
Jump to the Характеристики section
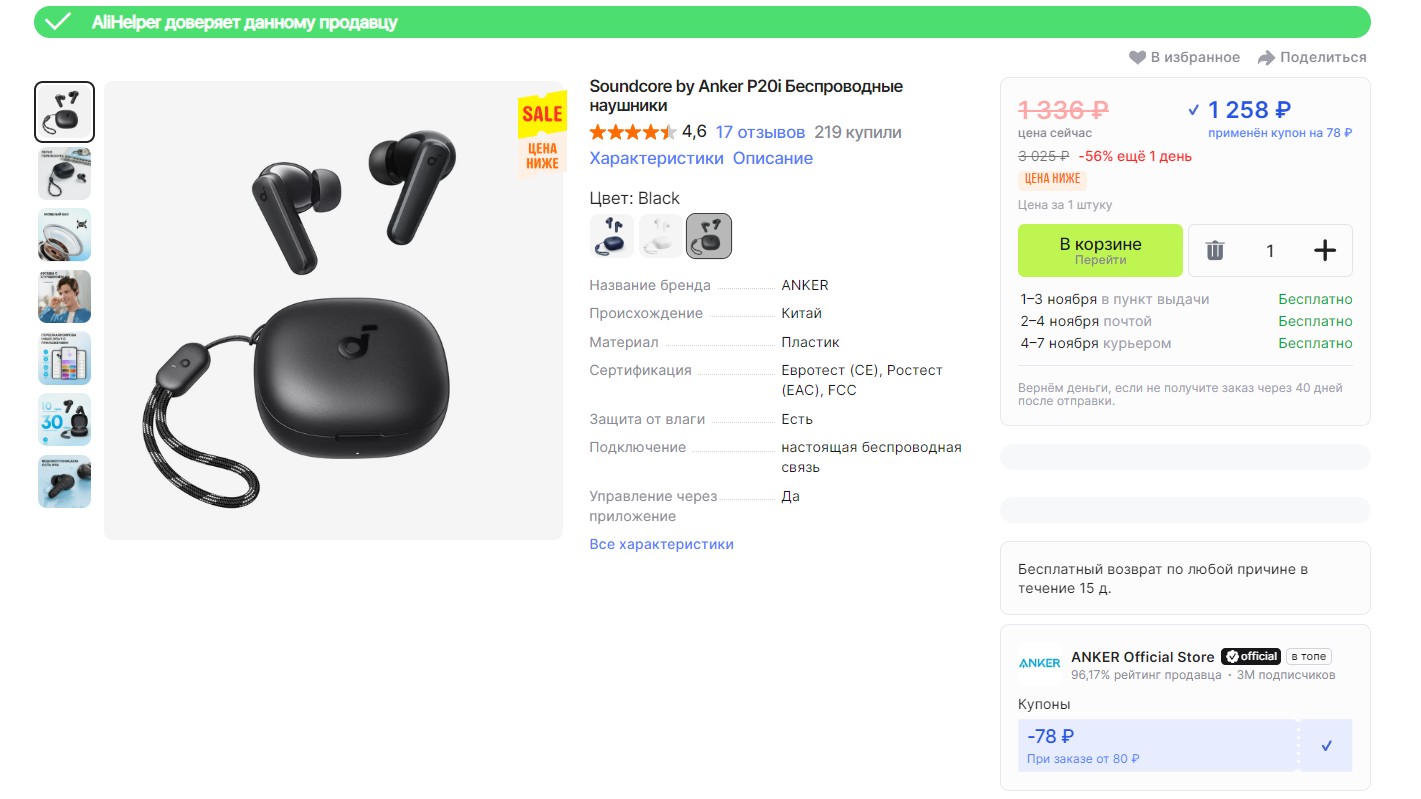tap(656, 158)
